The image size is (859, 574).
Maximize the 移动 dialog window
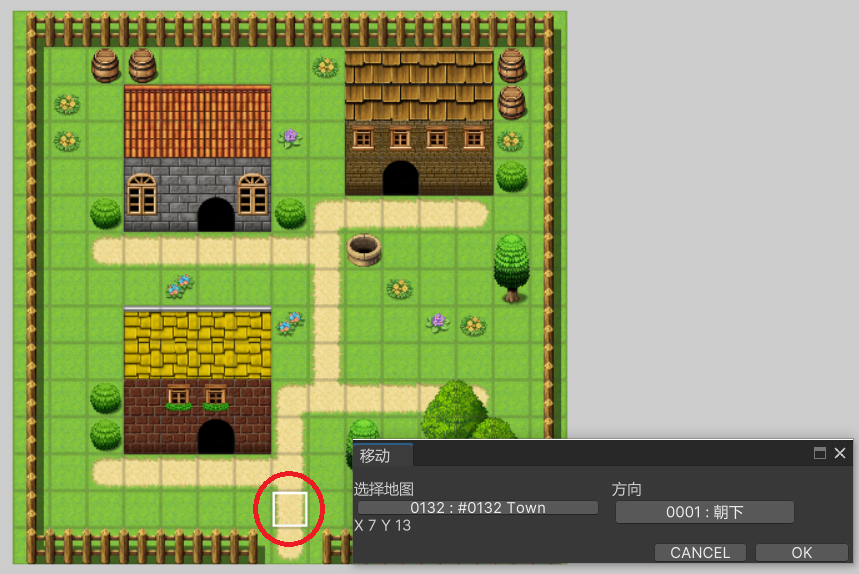coord(820,453)
